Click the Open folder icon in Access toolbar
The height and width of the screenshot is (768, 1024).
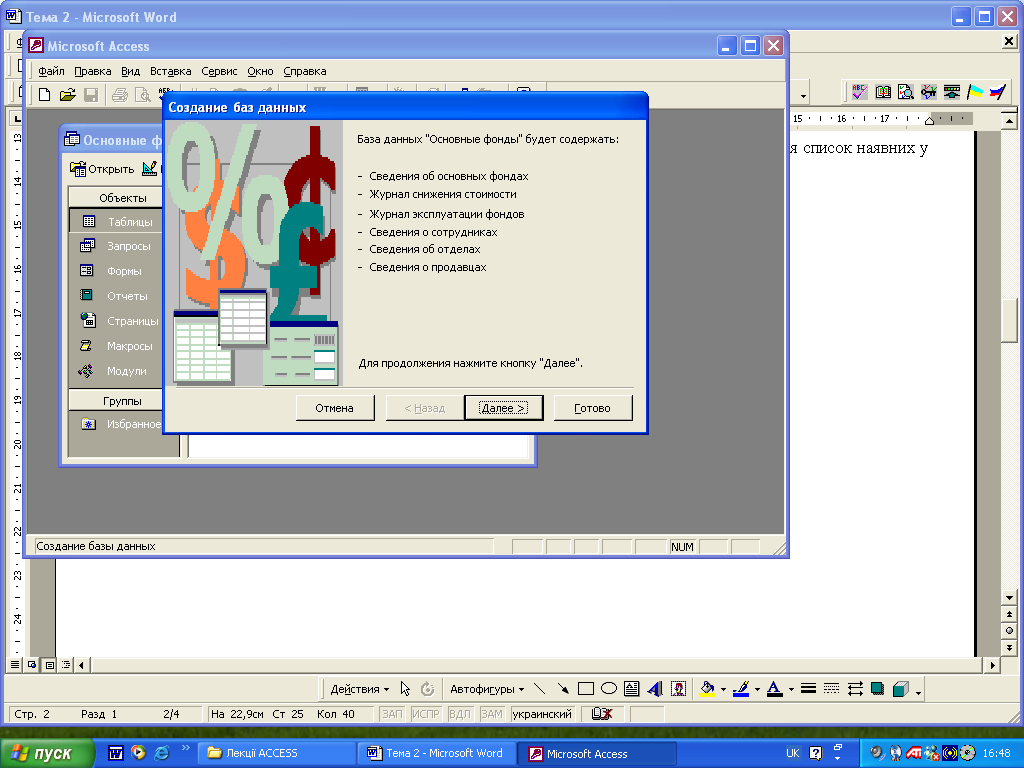click(67, 95)
